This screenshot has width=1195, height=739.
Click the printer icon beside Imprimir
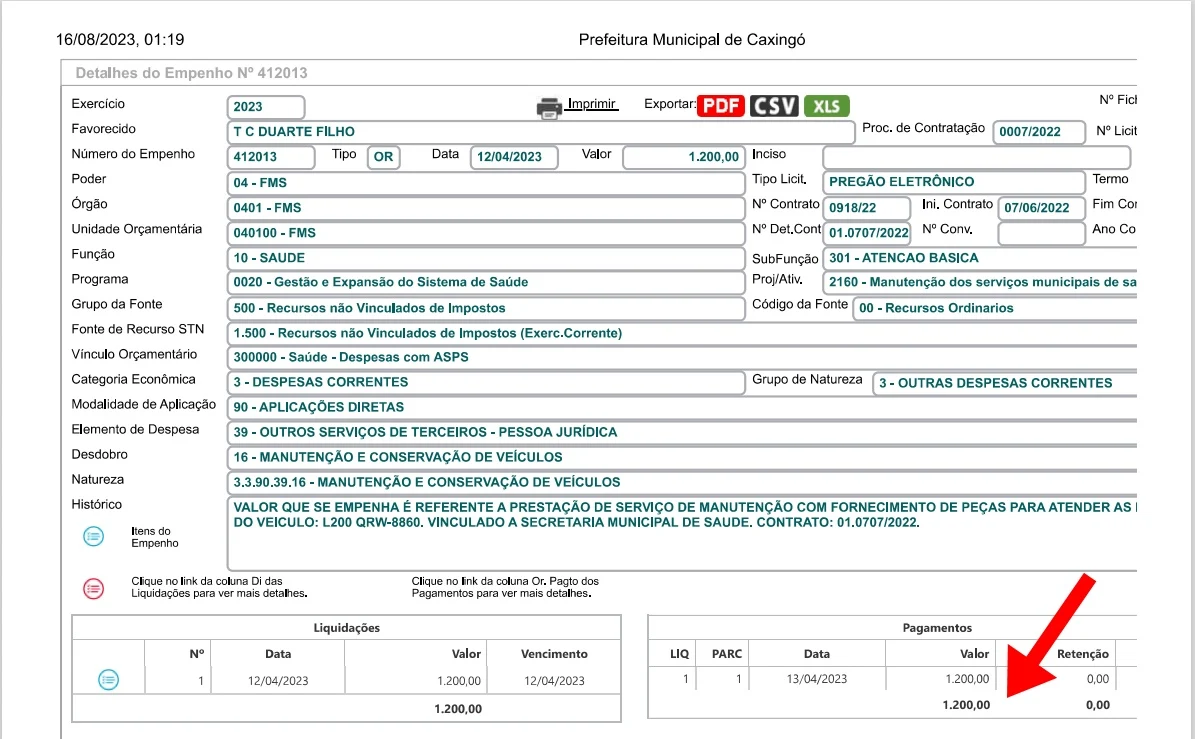click(x=549, y=108)
